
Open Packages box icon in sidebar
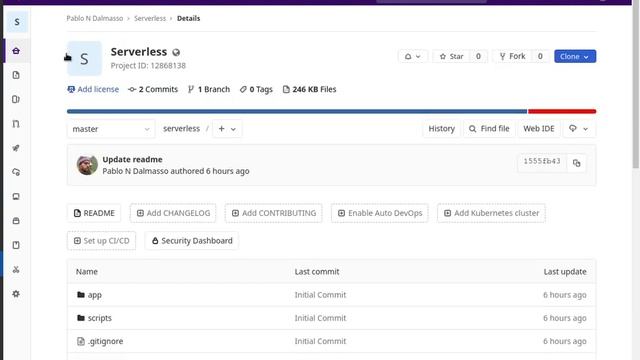click(16, 221)
